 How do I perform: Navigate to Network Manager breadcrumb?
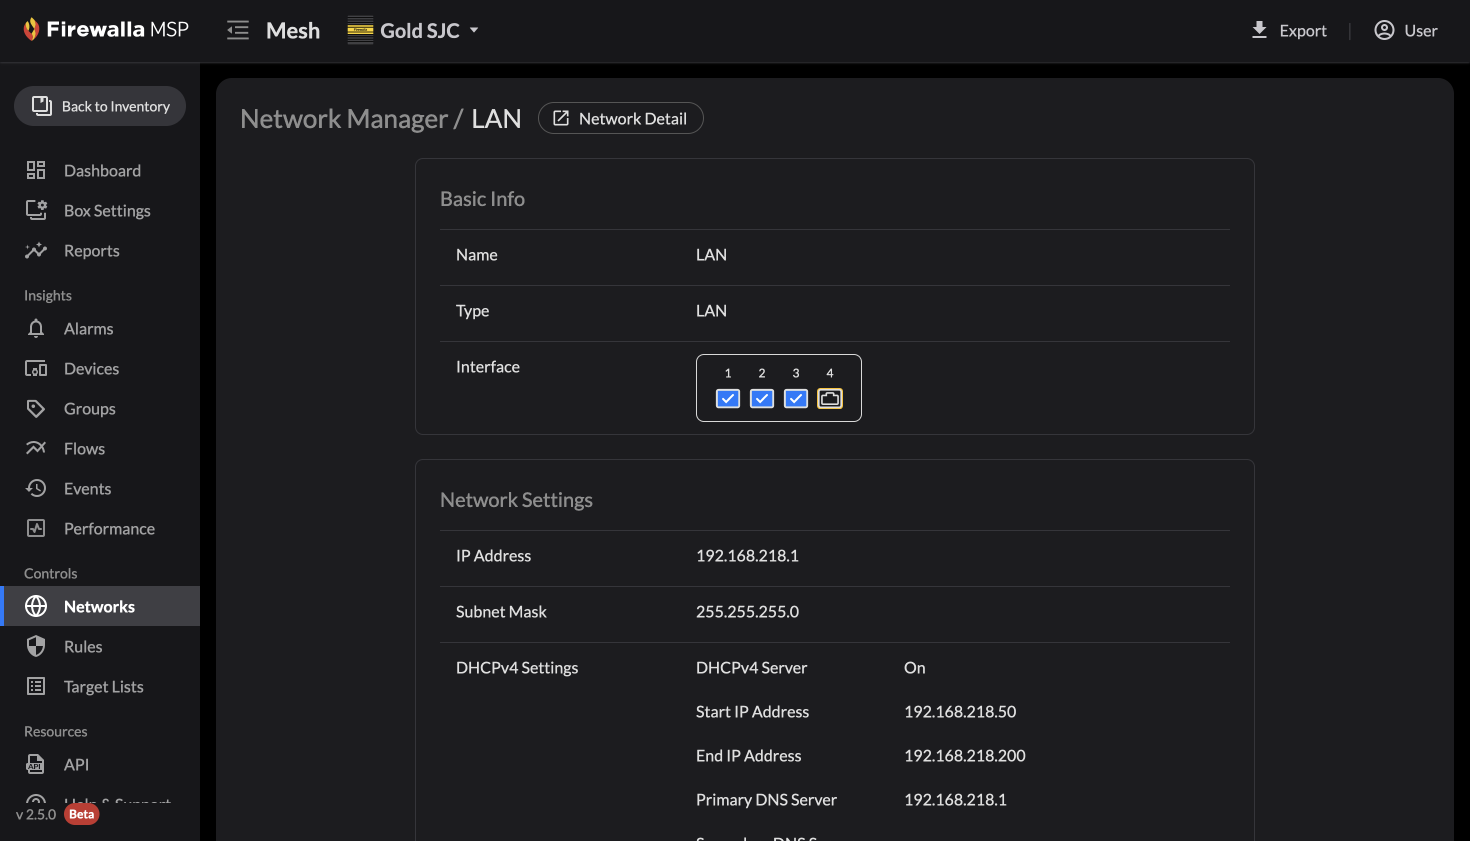344,118
